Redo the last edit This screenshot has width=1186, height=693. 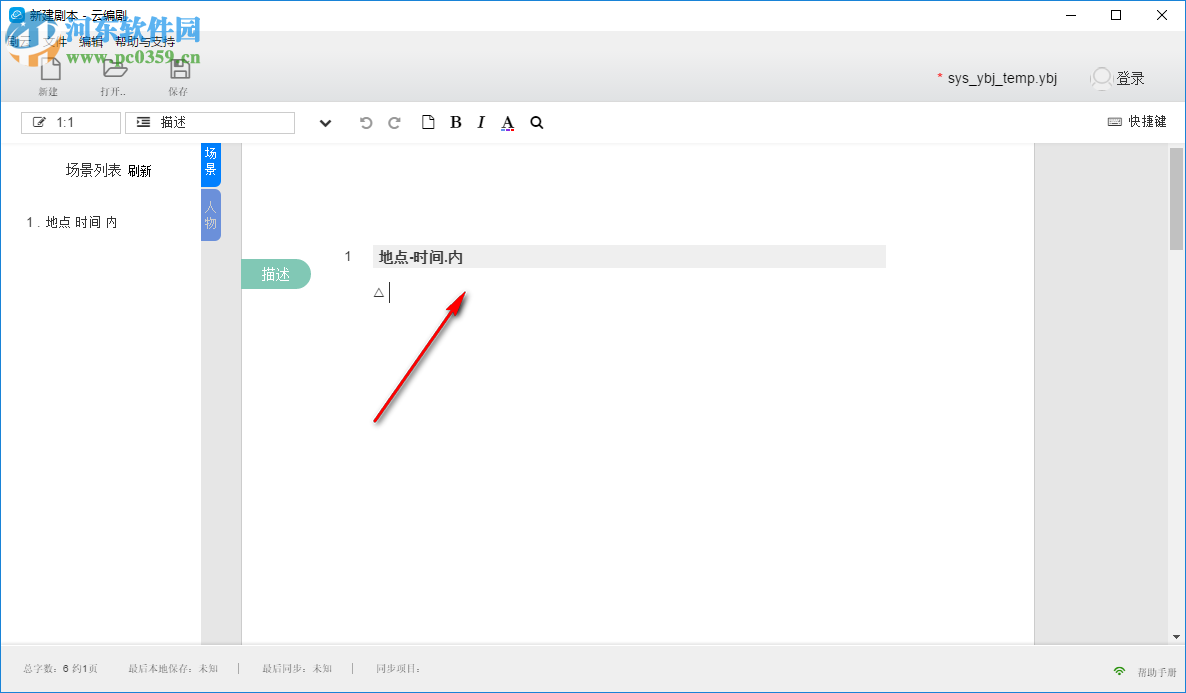tap(394, 122)
